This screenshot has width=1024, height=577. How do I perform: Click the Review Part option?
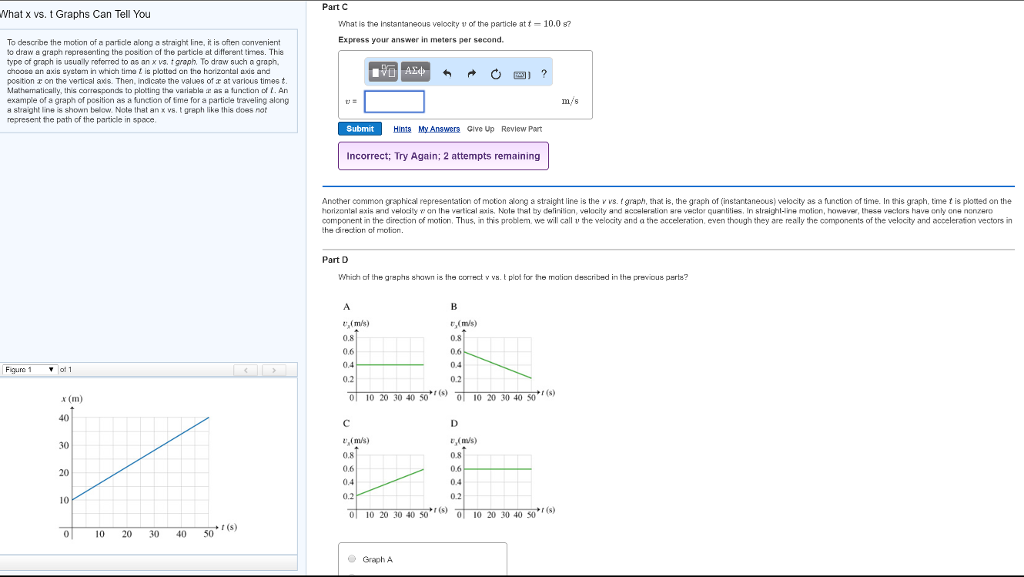pyautogui.click(x=521, y=129)
